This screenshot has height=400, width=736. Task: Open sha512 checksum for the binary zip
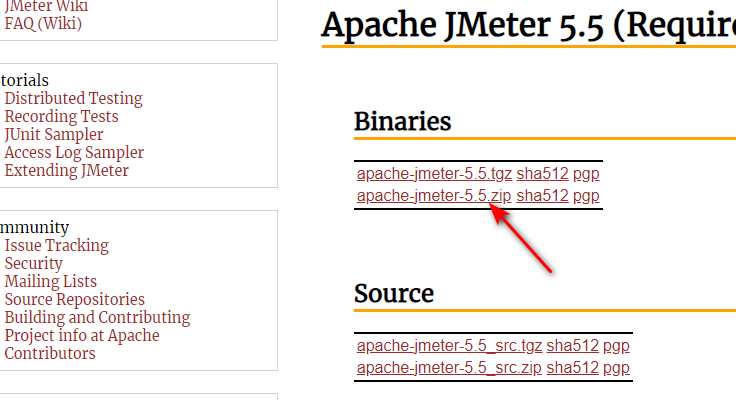click(x=542, y=195)
